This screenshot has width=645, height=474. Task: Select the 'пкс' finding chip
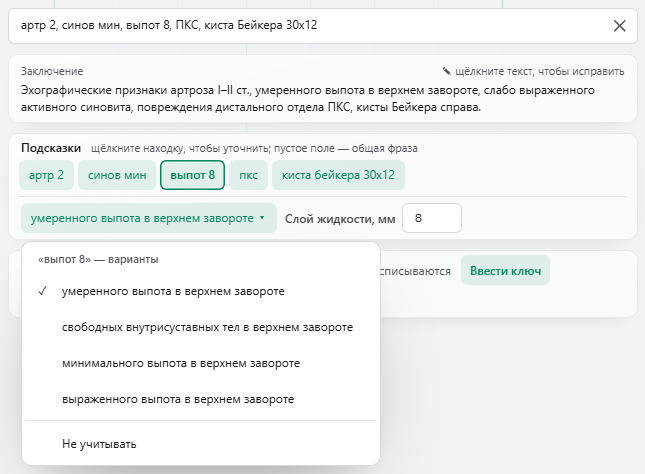tap(248, 175)
